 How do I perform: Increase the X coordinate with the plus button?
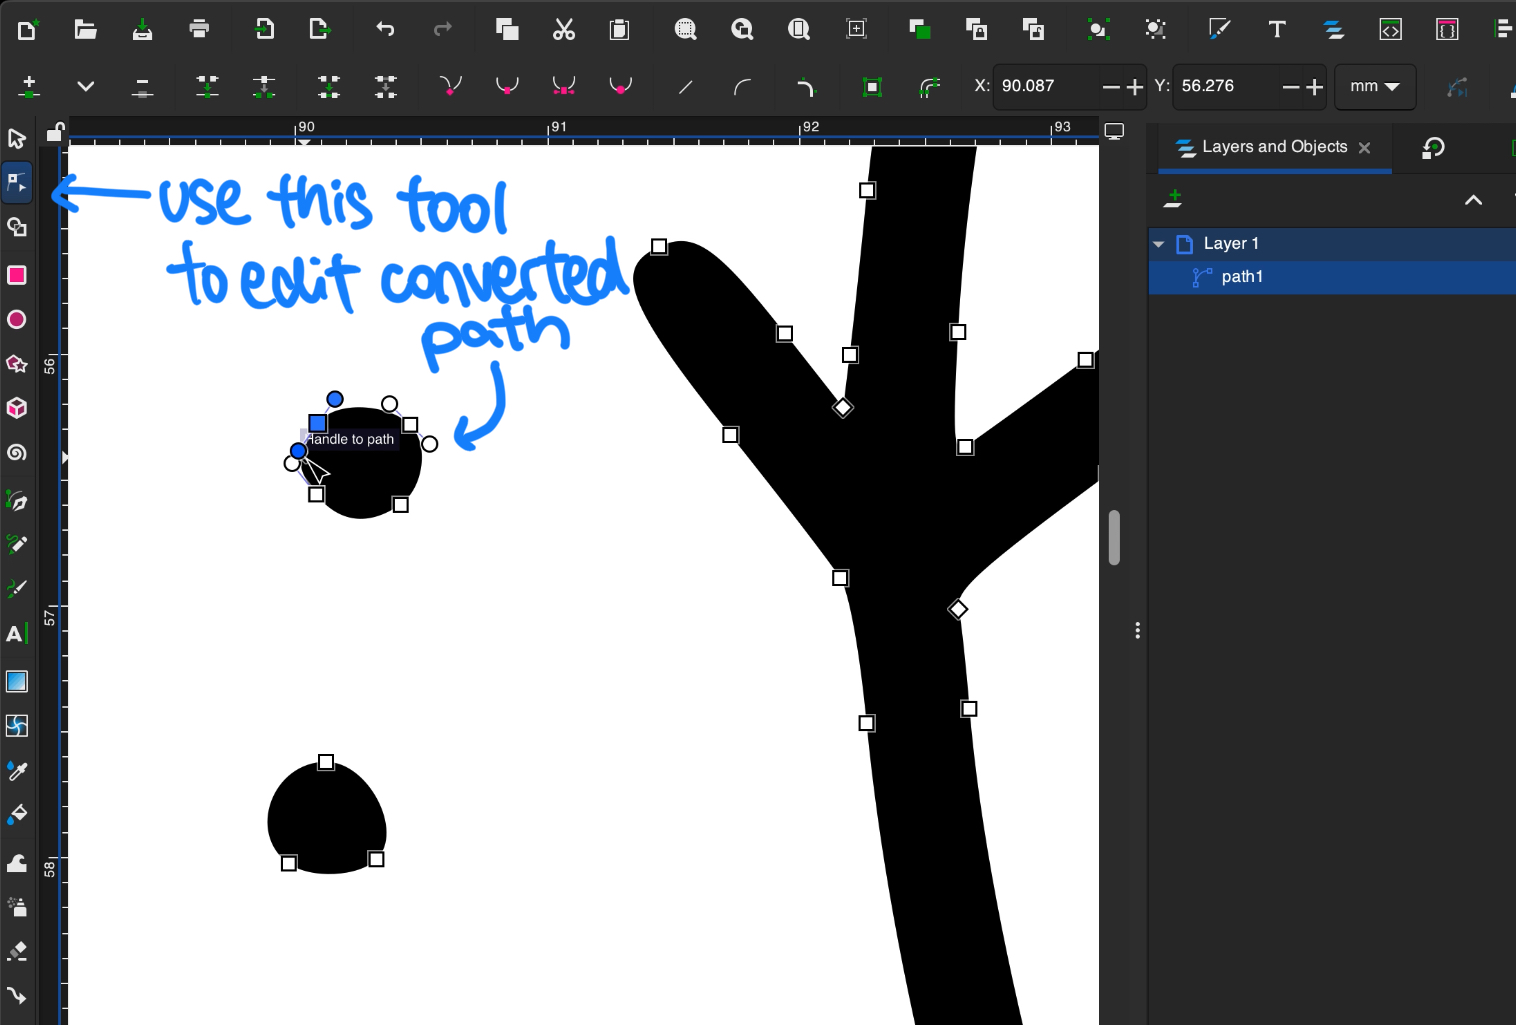click(1135, 88)
